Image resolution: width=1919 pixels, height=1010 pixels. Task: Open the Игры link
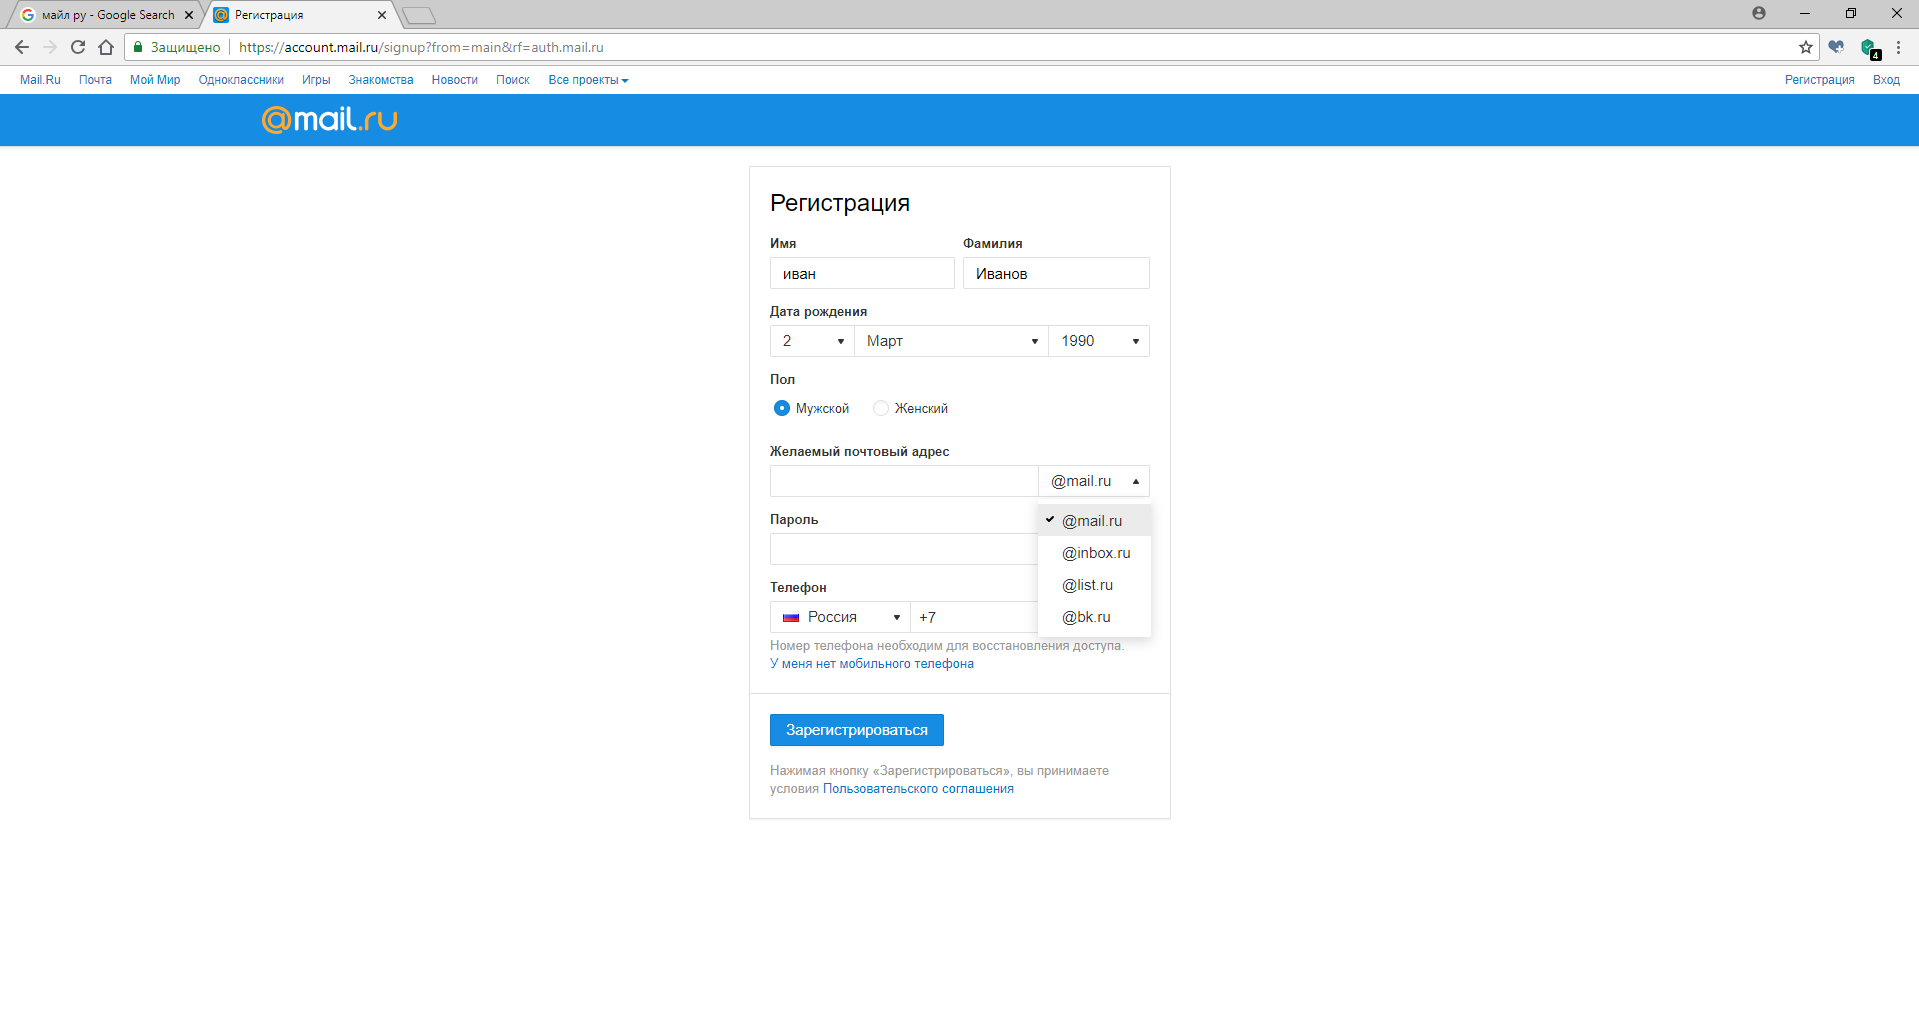point(316,80)
